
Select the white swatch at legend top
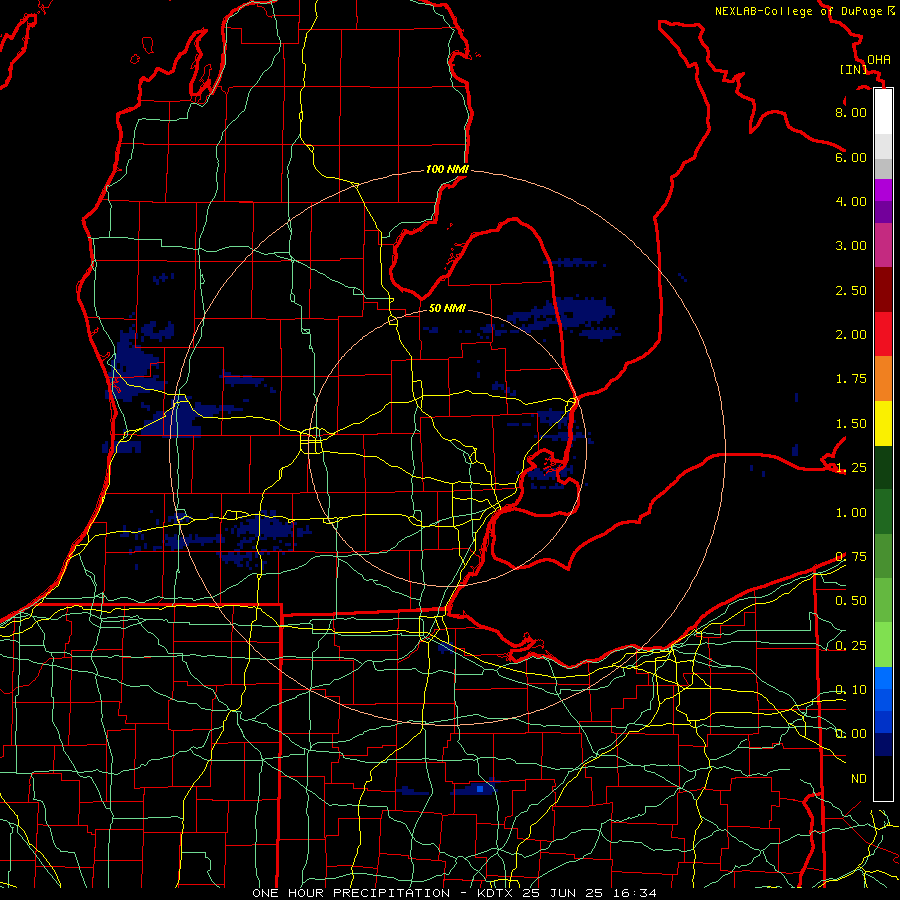(x=883, y=111)
